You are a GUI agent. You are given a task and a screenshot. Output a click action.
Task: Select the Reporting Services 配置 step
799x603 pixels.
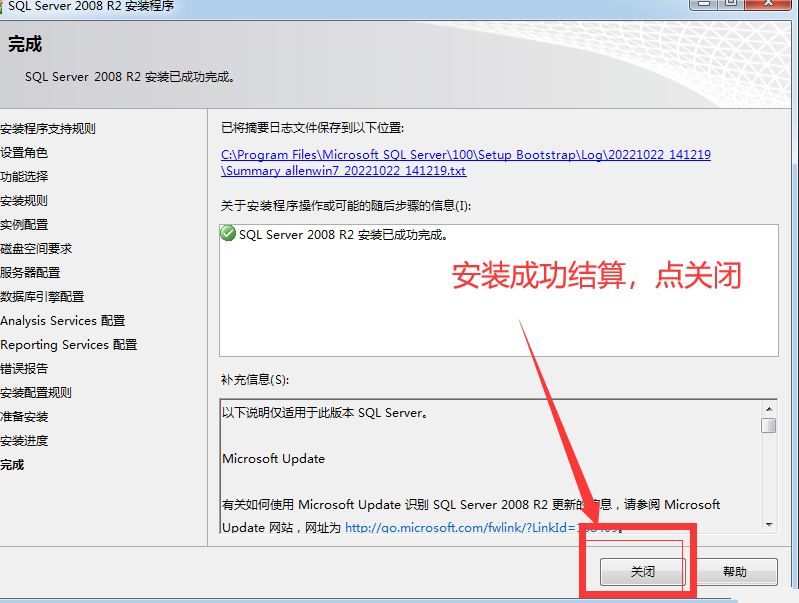pyautogui.click(x=68, y=345)
